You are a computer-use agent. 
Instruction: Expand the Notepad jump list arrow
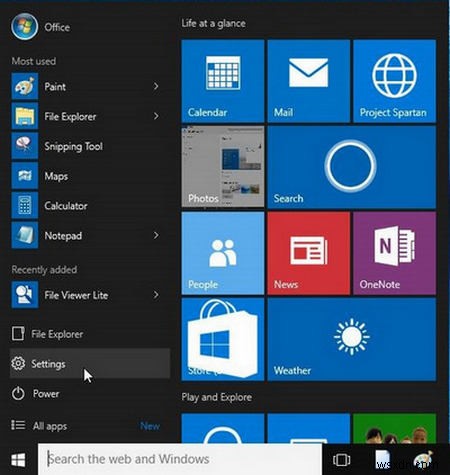[x=156, y=235]
